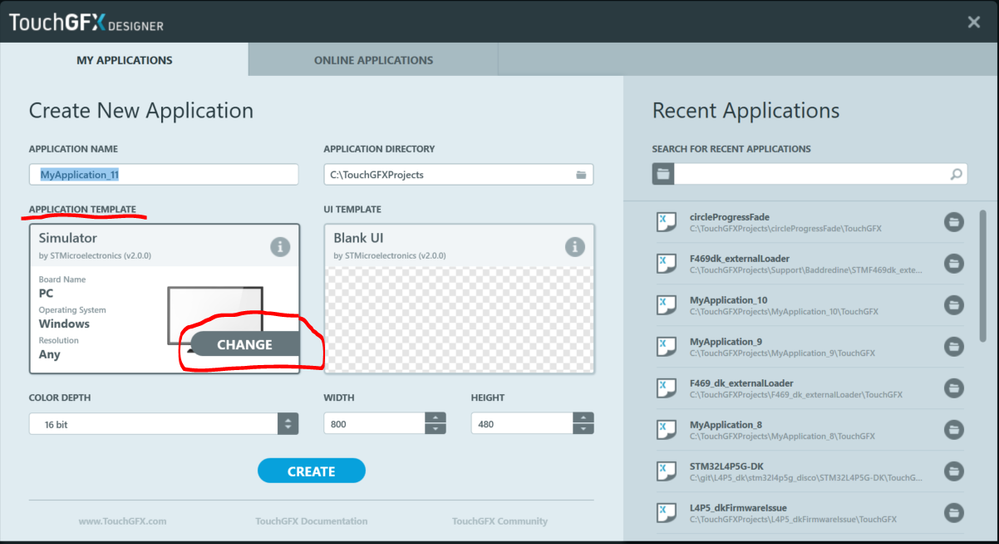Open folder of MyApplication_8
999x544 pixels.
click(x=954, y=429)
